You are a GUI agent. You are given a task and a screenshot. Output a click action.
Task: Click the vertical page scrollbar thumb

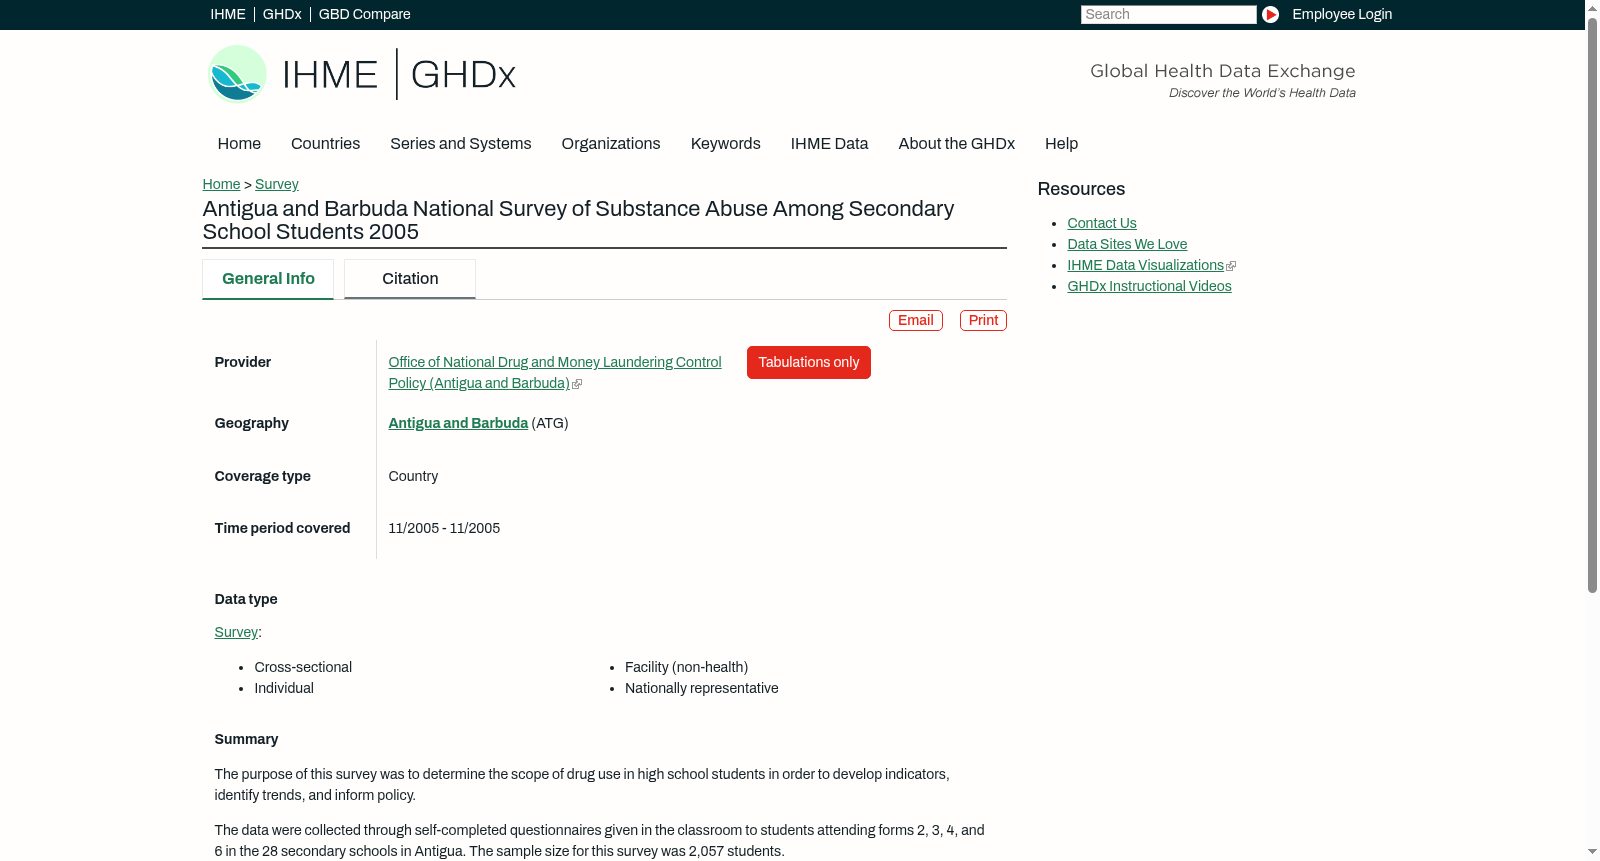[1592, 305]
